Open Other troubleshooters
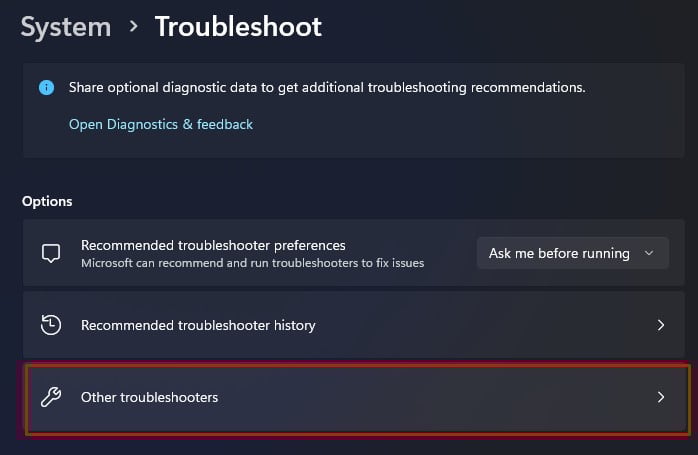This screenshot has height=455, width=698. click(358, 398)
